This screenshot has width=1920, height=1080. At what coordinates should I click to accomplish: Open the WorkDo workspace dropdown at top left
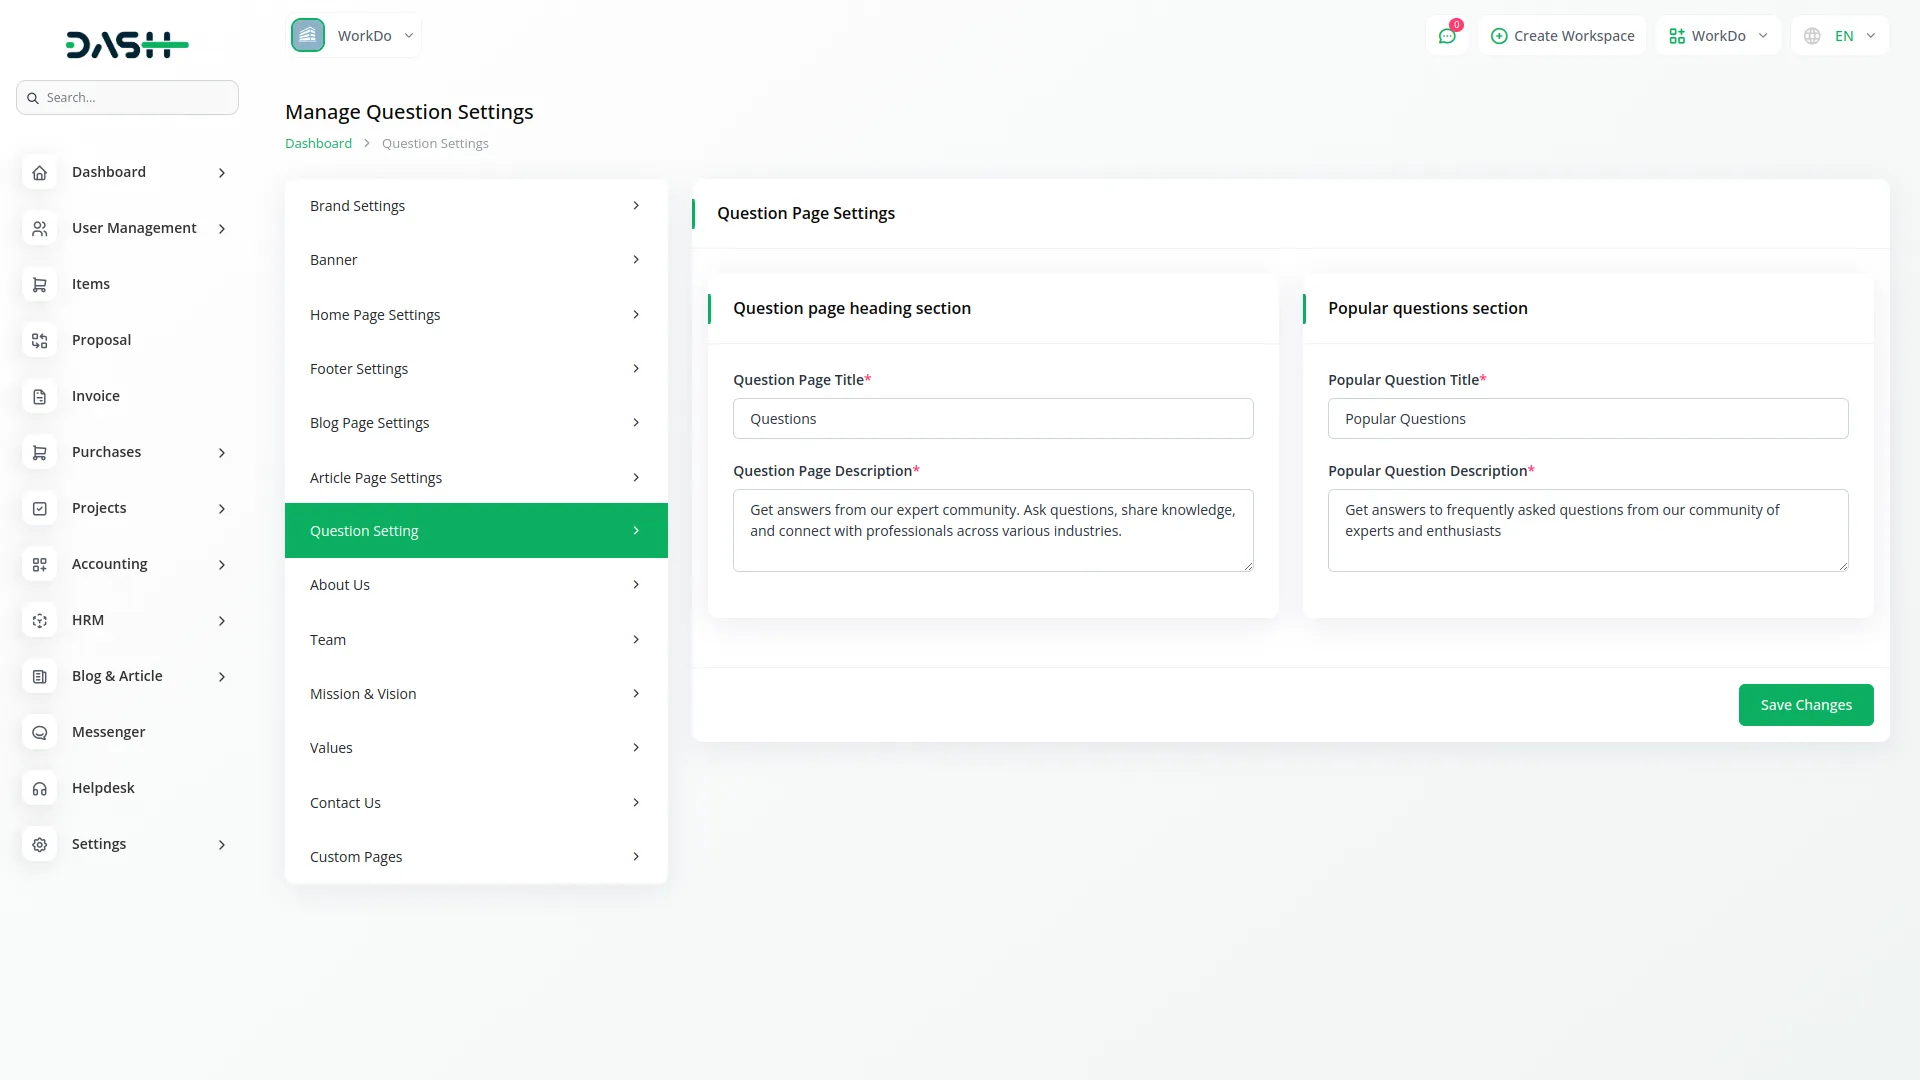[354, 36]
